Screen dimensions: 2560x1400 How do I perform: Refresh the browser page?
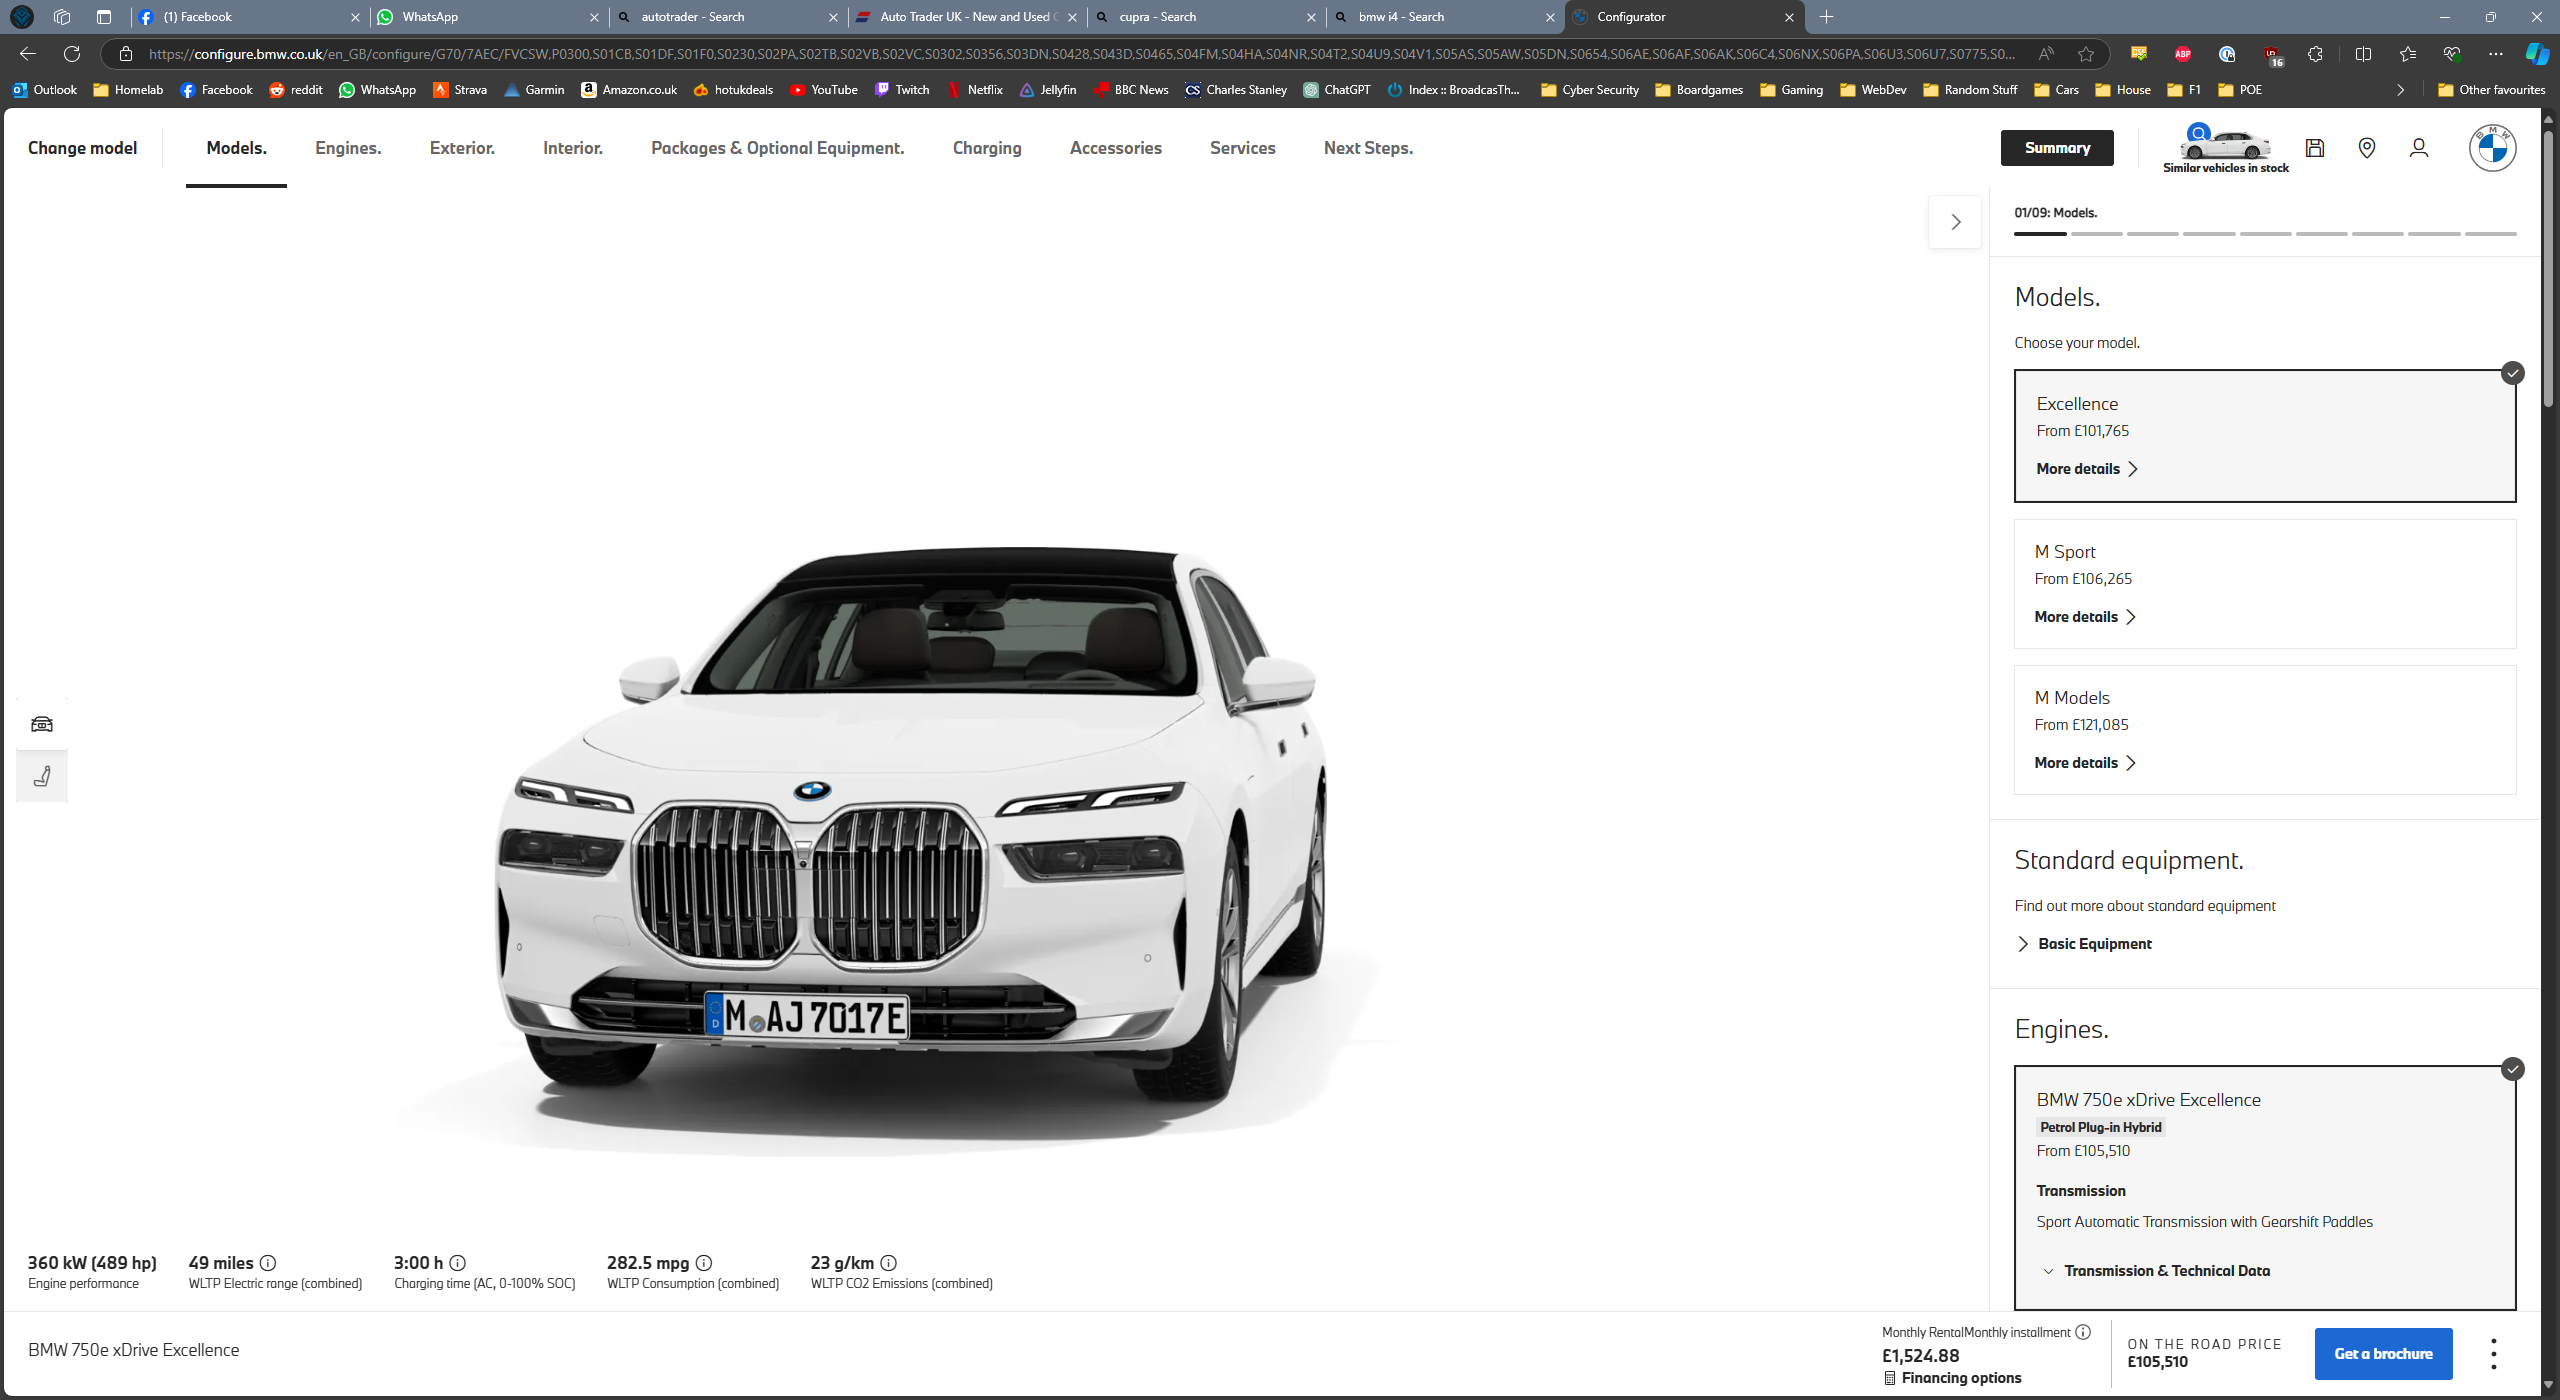[71, 54]
